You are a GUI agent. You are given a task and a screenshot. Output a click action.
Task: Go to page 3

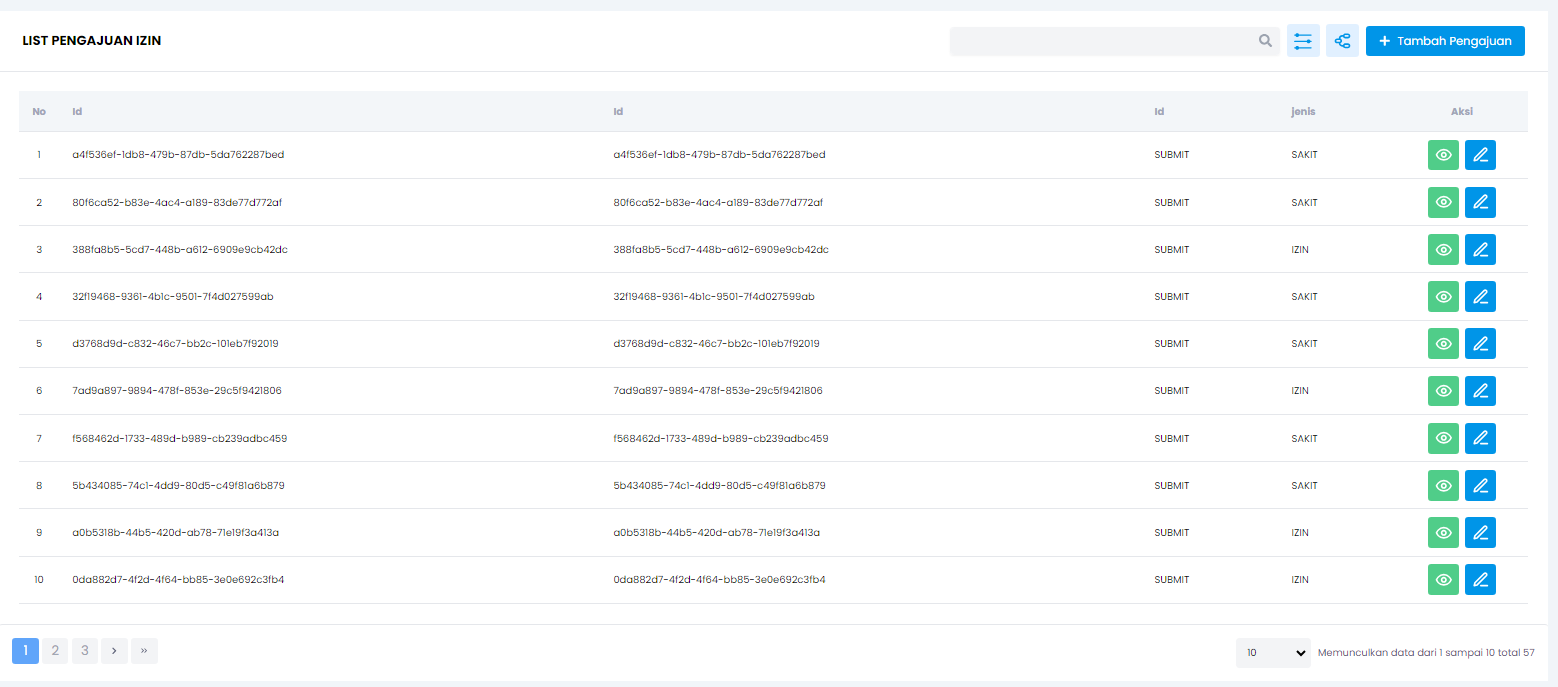85,651
